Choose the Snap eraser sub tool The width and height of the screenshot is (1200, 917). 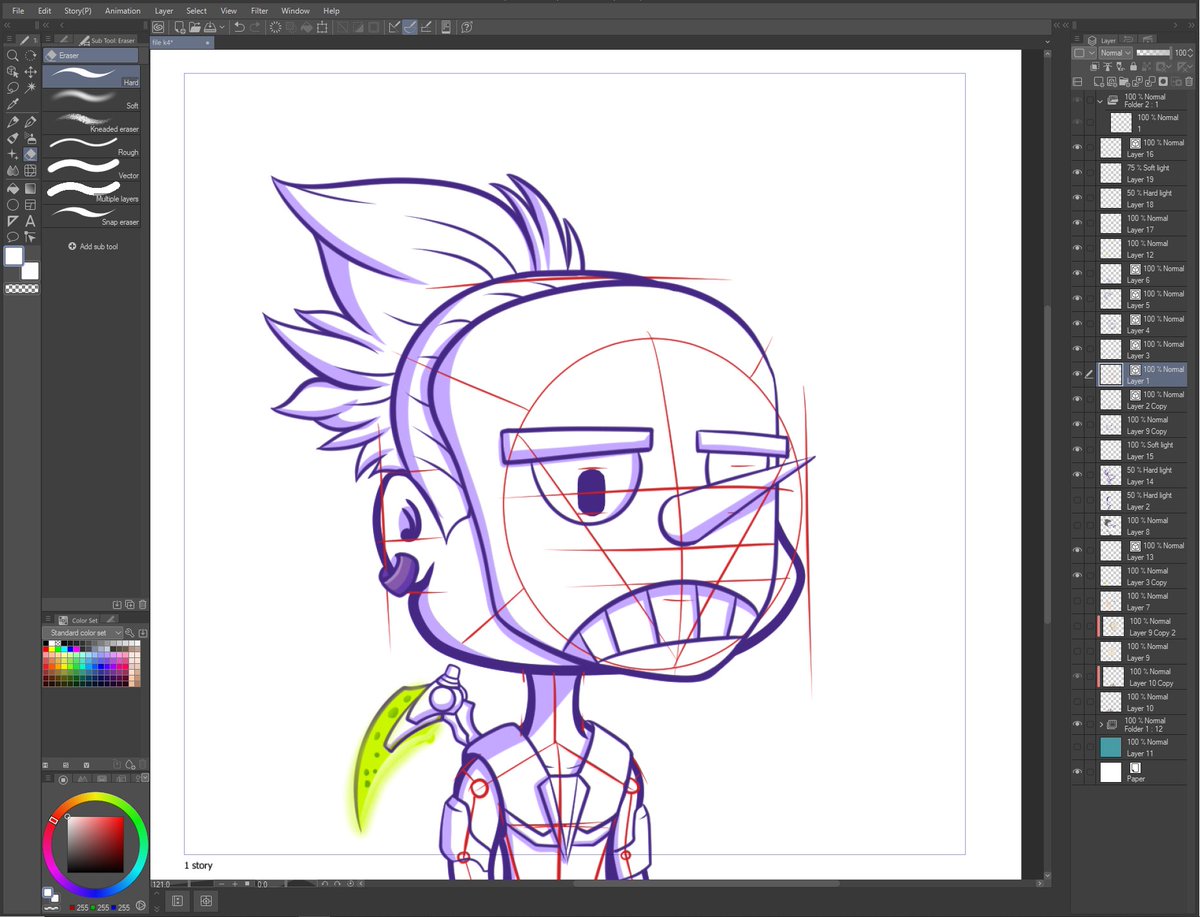(91, 214)
